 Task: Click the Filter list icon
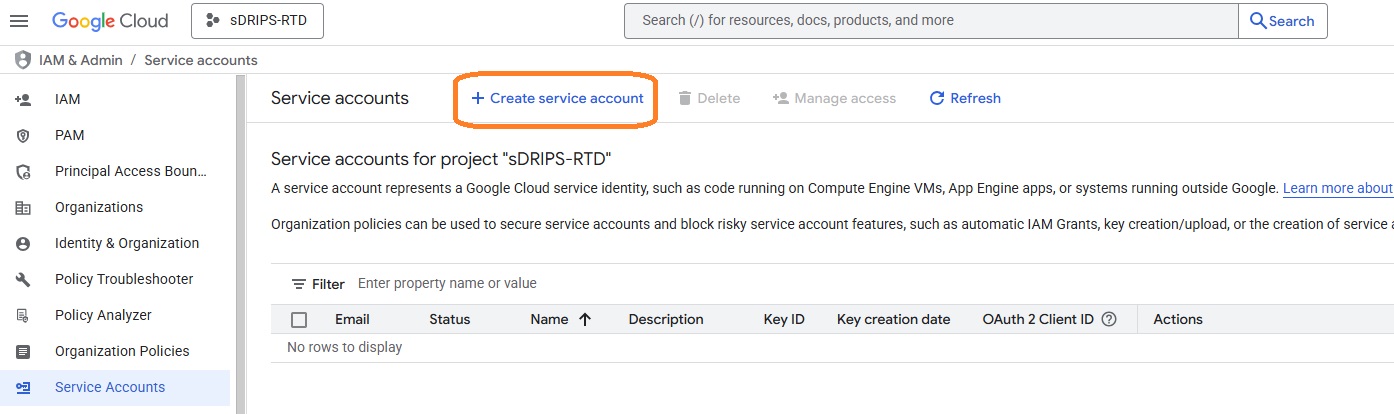point(298,284)
